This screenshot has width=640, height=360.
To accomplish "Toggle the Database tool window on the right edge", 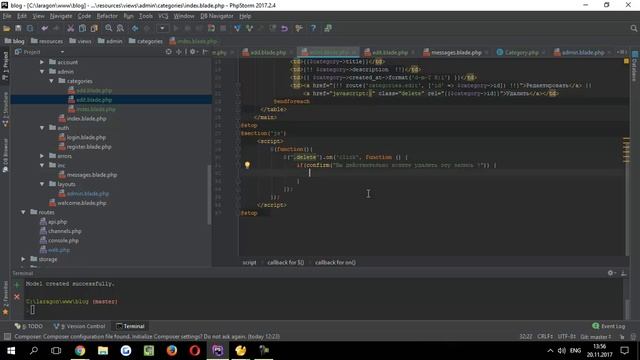I will 635,66.
